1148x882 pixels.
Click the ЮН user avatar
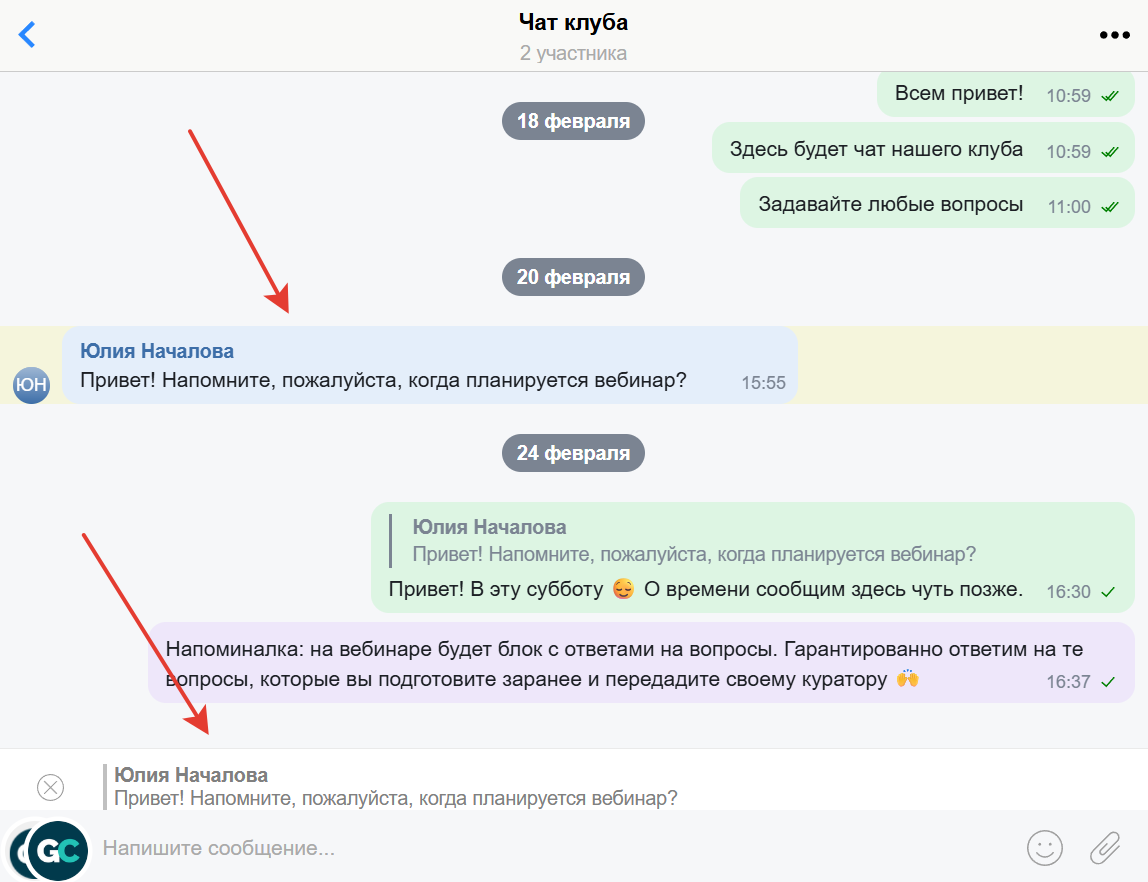point(31,385)
